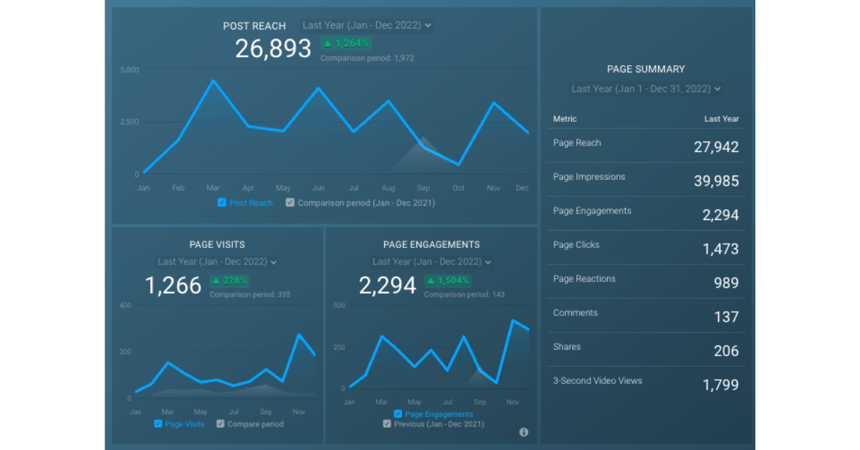This screenshot has width=860, height=450.
Task: Click the PAGE VISITS title
Action: [217, 245]
